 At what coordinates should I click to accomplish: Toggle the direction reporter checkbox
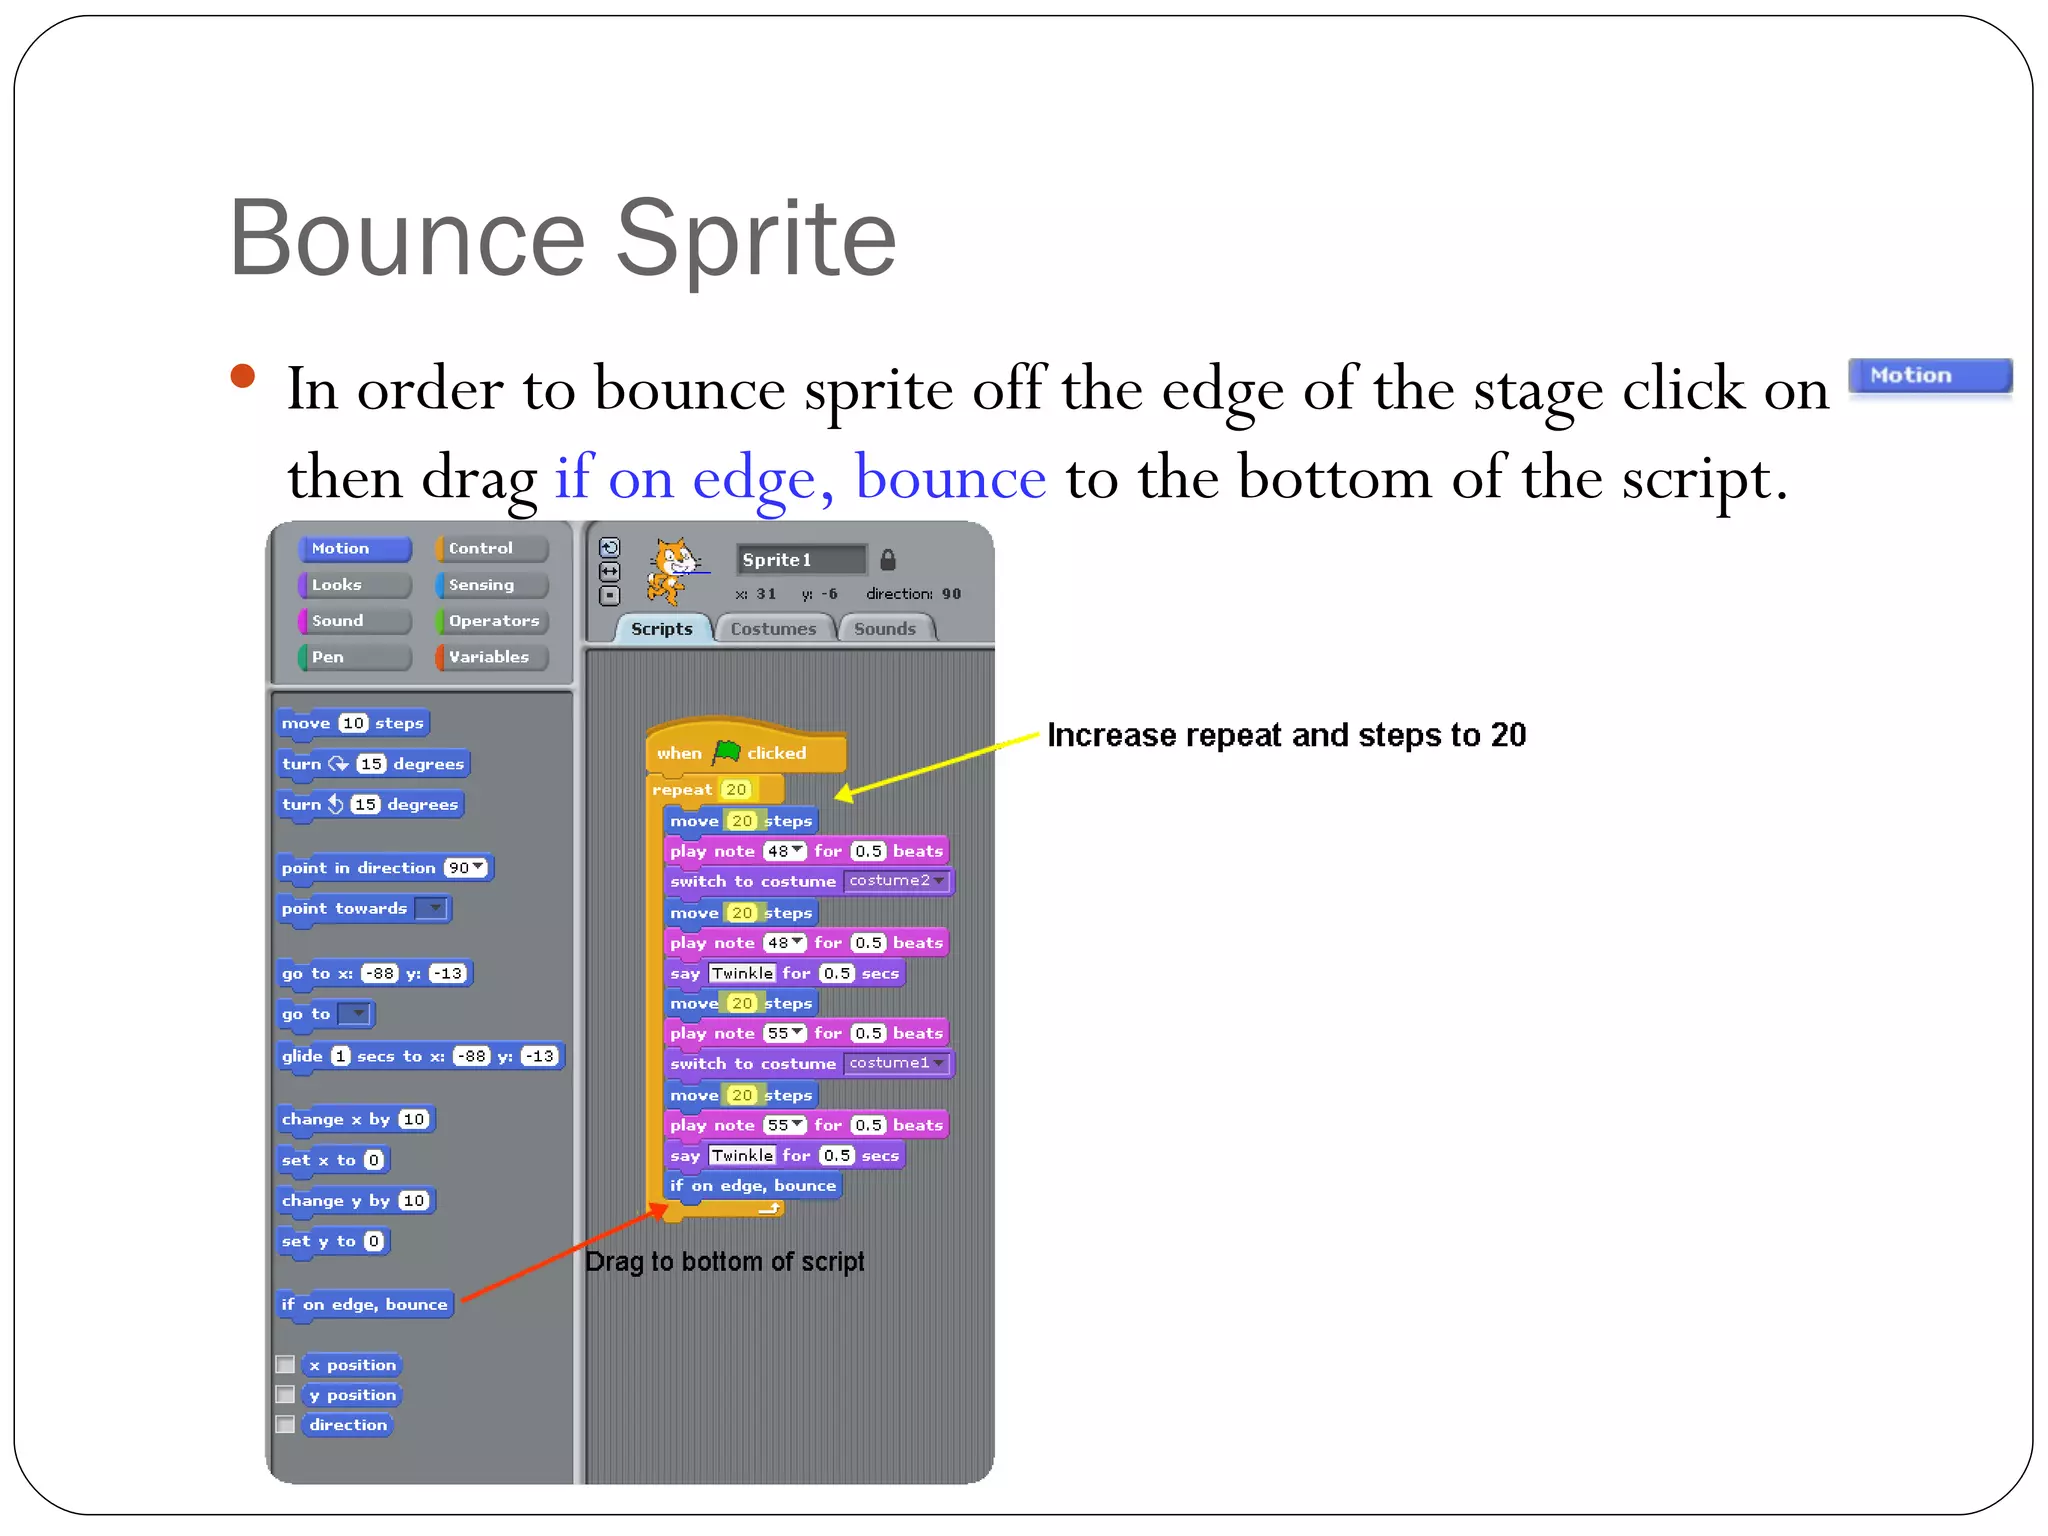click(x=286, y=1425)
